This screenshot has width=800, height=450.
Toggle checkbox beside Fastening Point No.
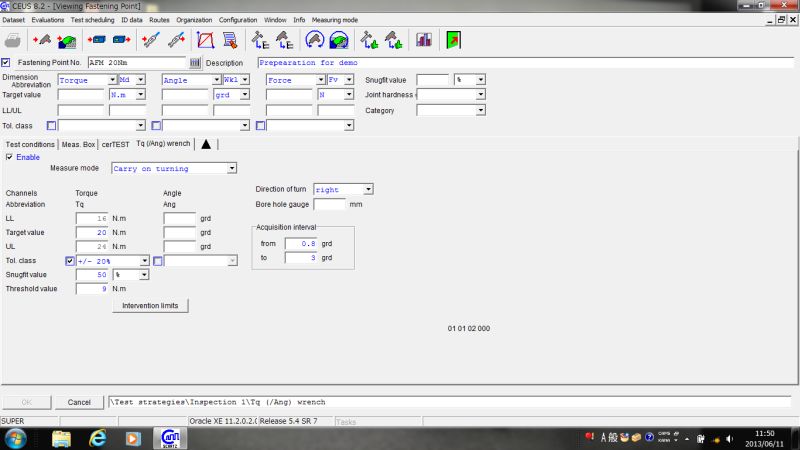tap(6, 62)
